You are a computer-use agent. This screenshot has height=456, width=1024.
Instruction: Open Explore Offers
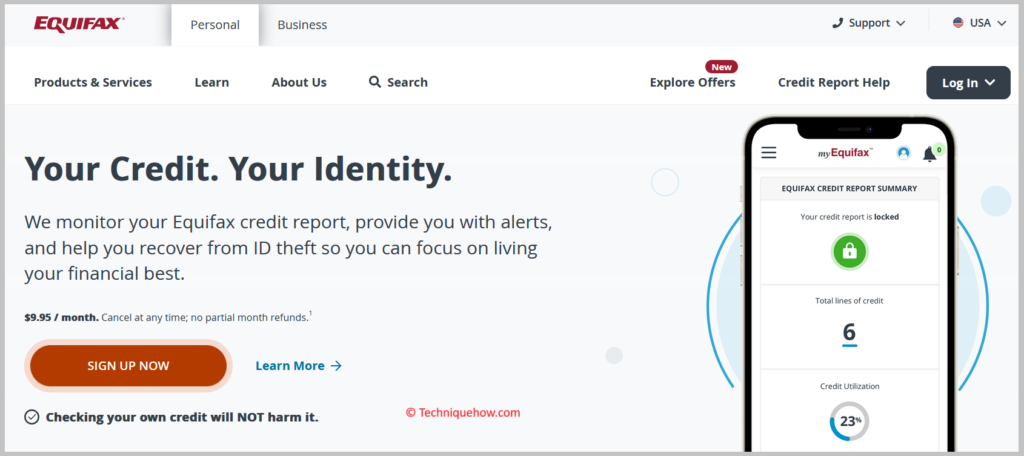pyautogui.click(x=692, y=82)
